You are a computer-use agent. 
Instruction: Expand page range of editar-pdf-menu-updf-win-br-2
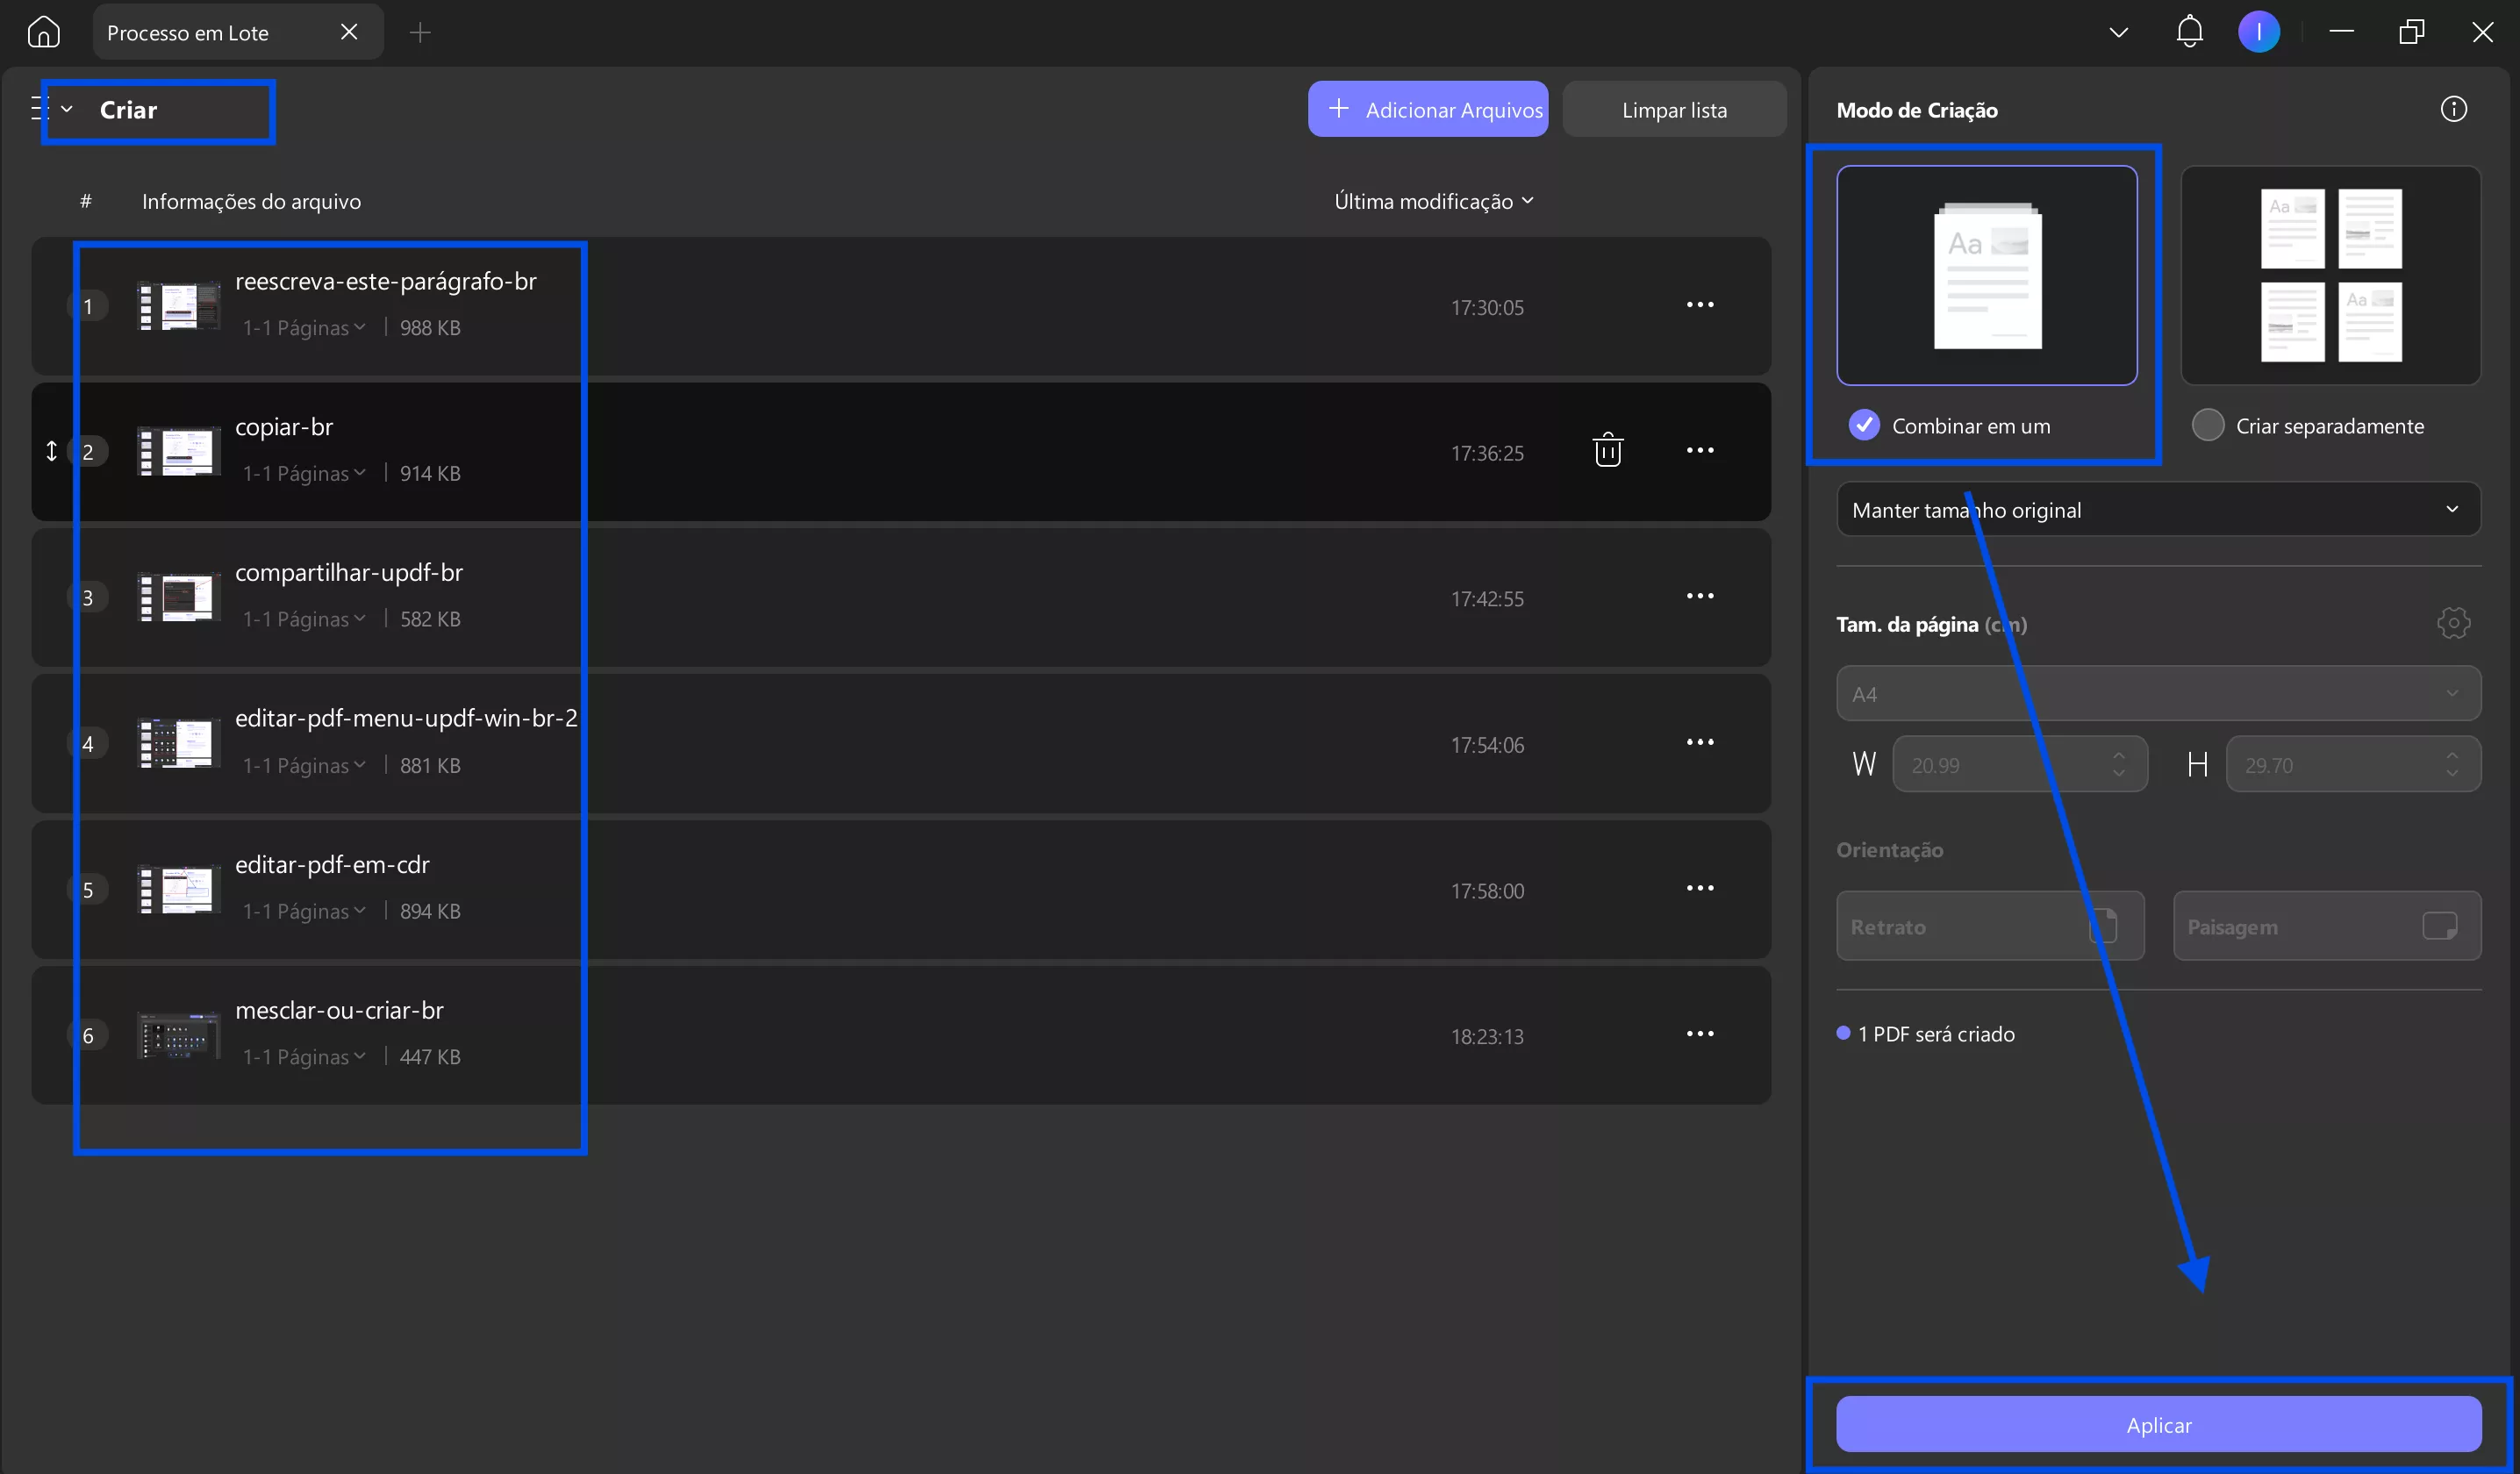coord(304,766)
